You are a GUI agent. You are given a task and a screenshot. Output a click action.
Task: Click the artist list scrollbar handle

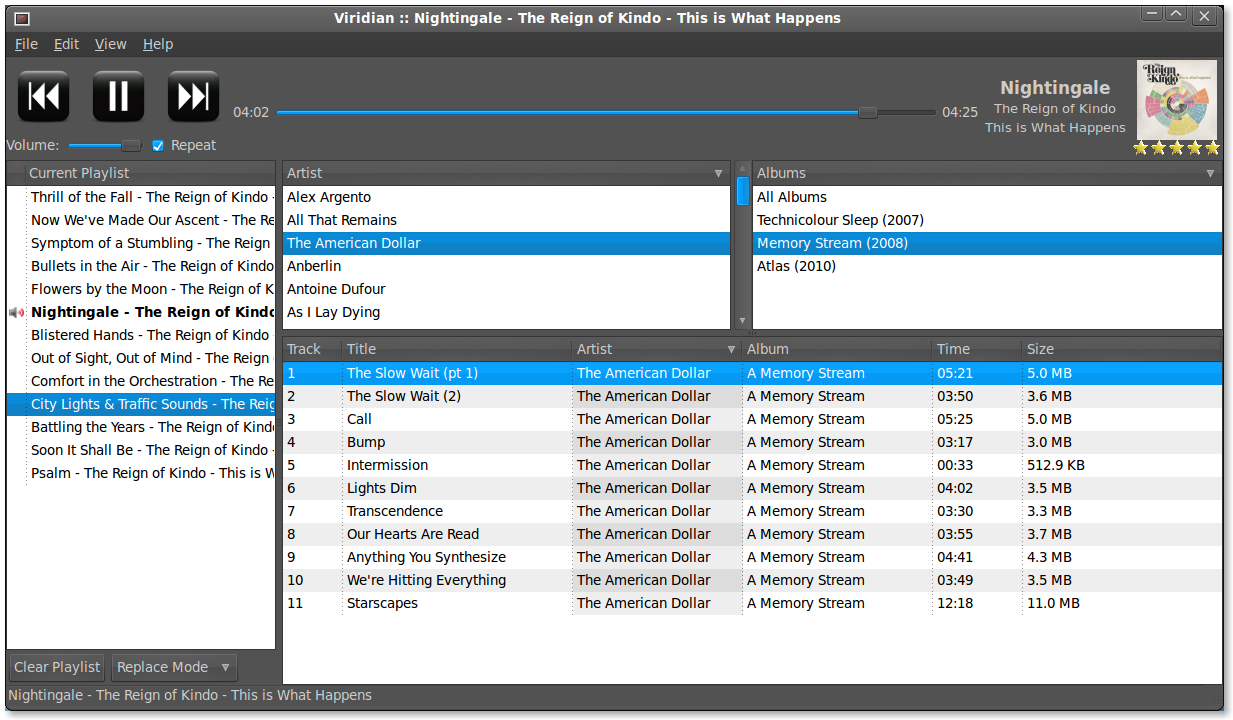[742, 191]
